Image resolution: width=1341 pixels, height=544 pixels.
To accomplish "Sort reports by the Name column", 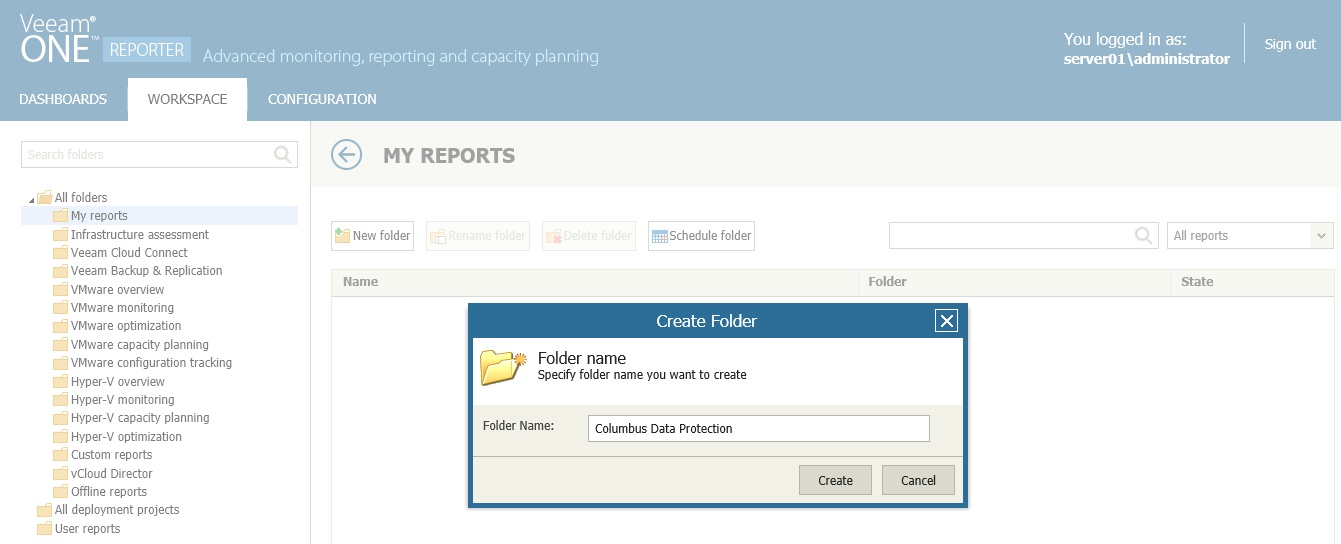I will [361, 282].
